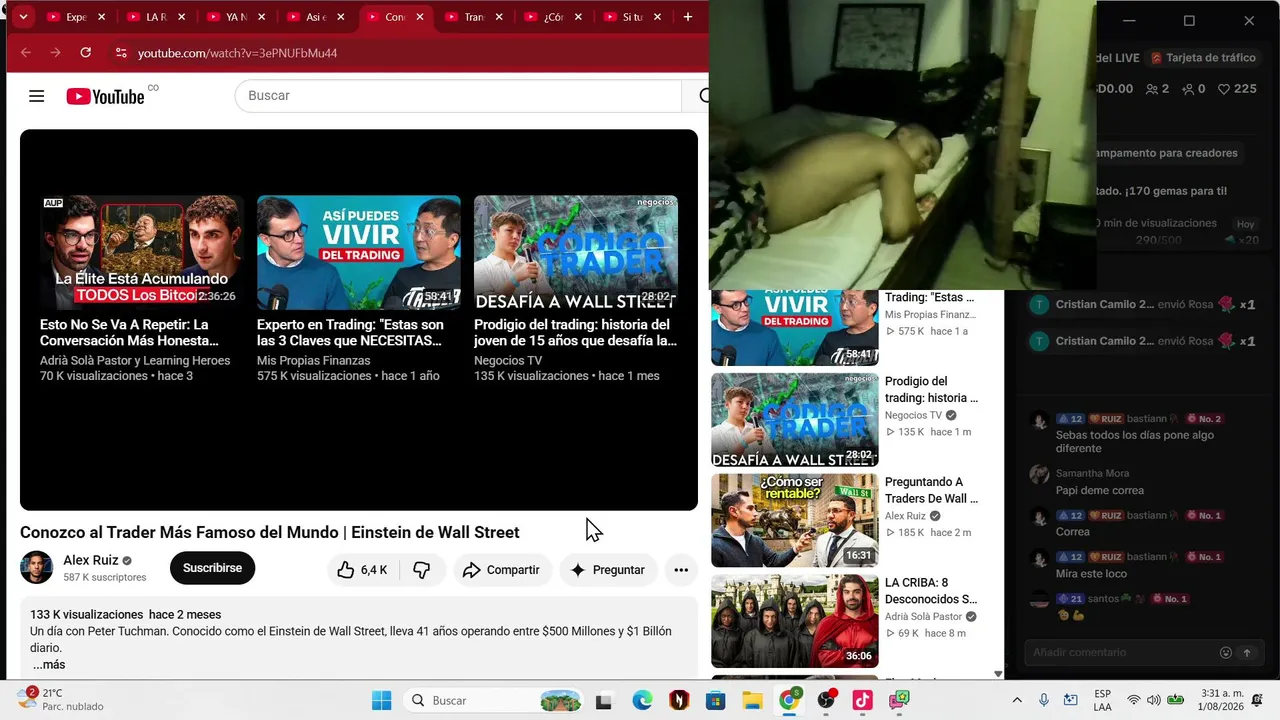Open the Wi-Fi network icon in tray
The image size is (1280, 720).
1133,700
